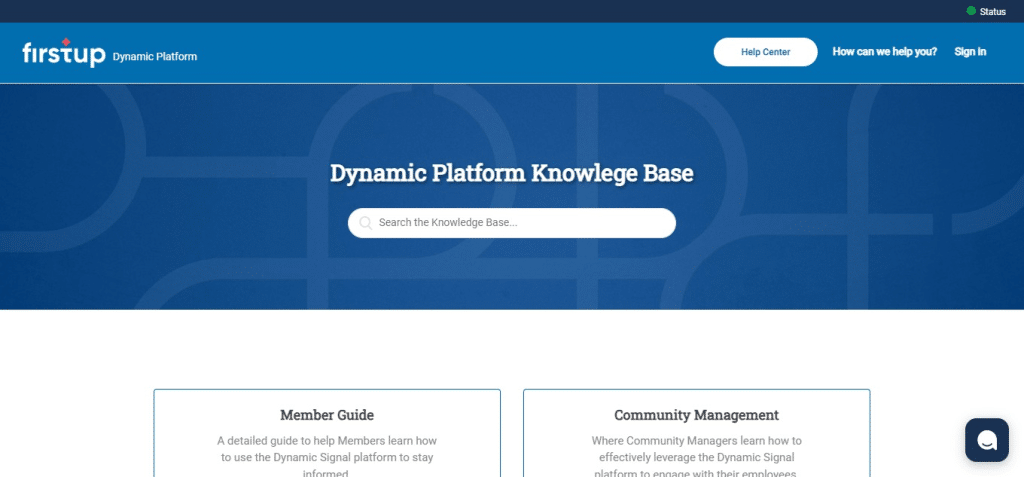Image resolution: width=1024 pixels, height=477 pixels.
Task: Click the firstup logo
Action: coord(63,54)
